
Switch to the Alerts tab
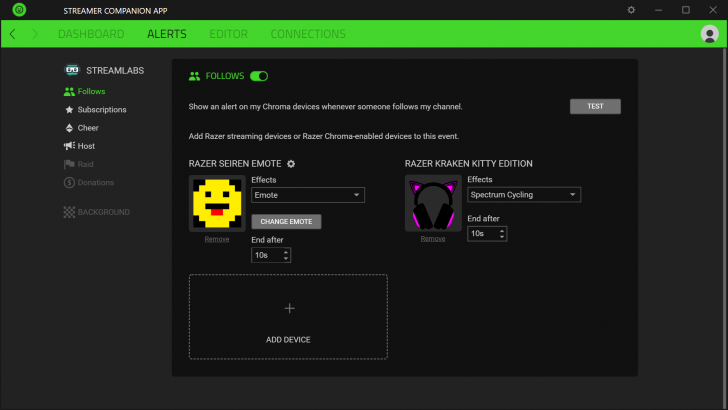coord(167,34)
